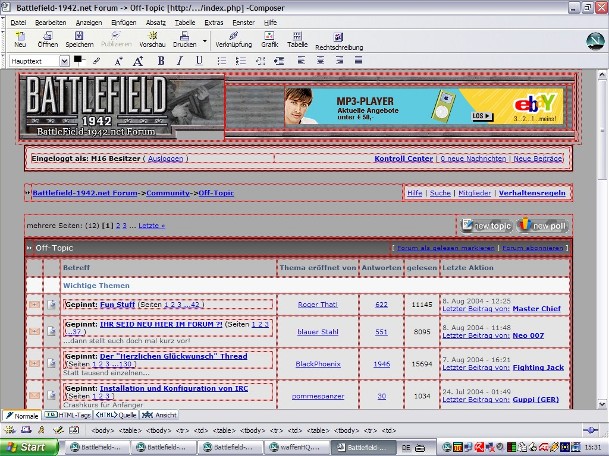Image resolution: width=609 pixels, height=456 pixels.
Task: Click the Öffnen toolbar icon
Action: click(47, 39)
